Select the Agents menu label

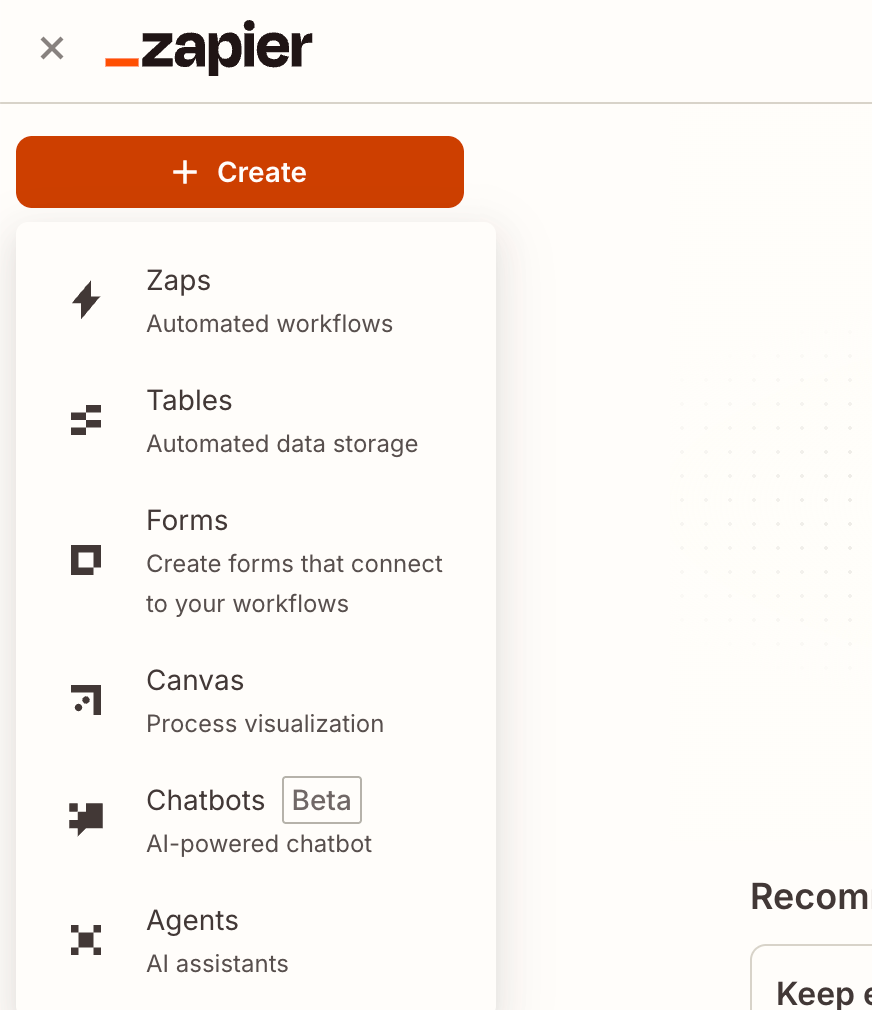pyautogui.click(x=192, y=920)
